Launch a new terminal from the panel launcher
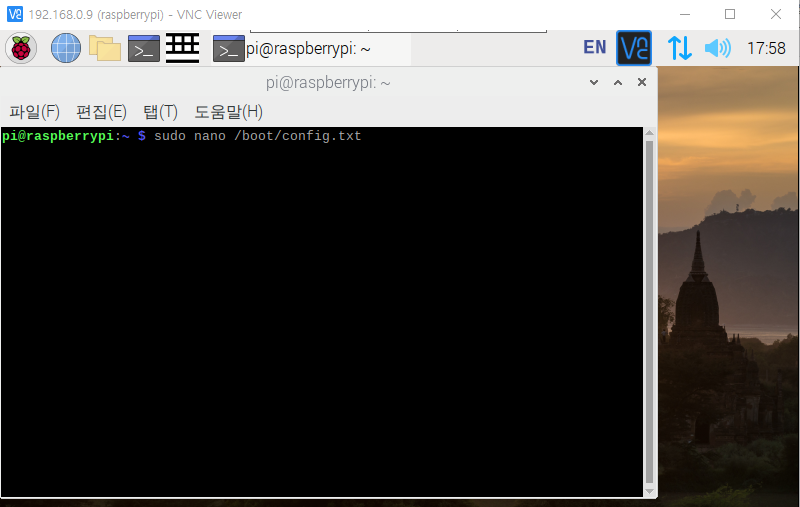 click(x=144, y=48)
